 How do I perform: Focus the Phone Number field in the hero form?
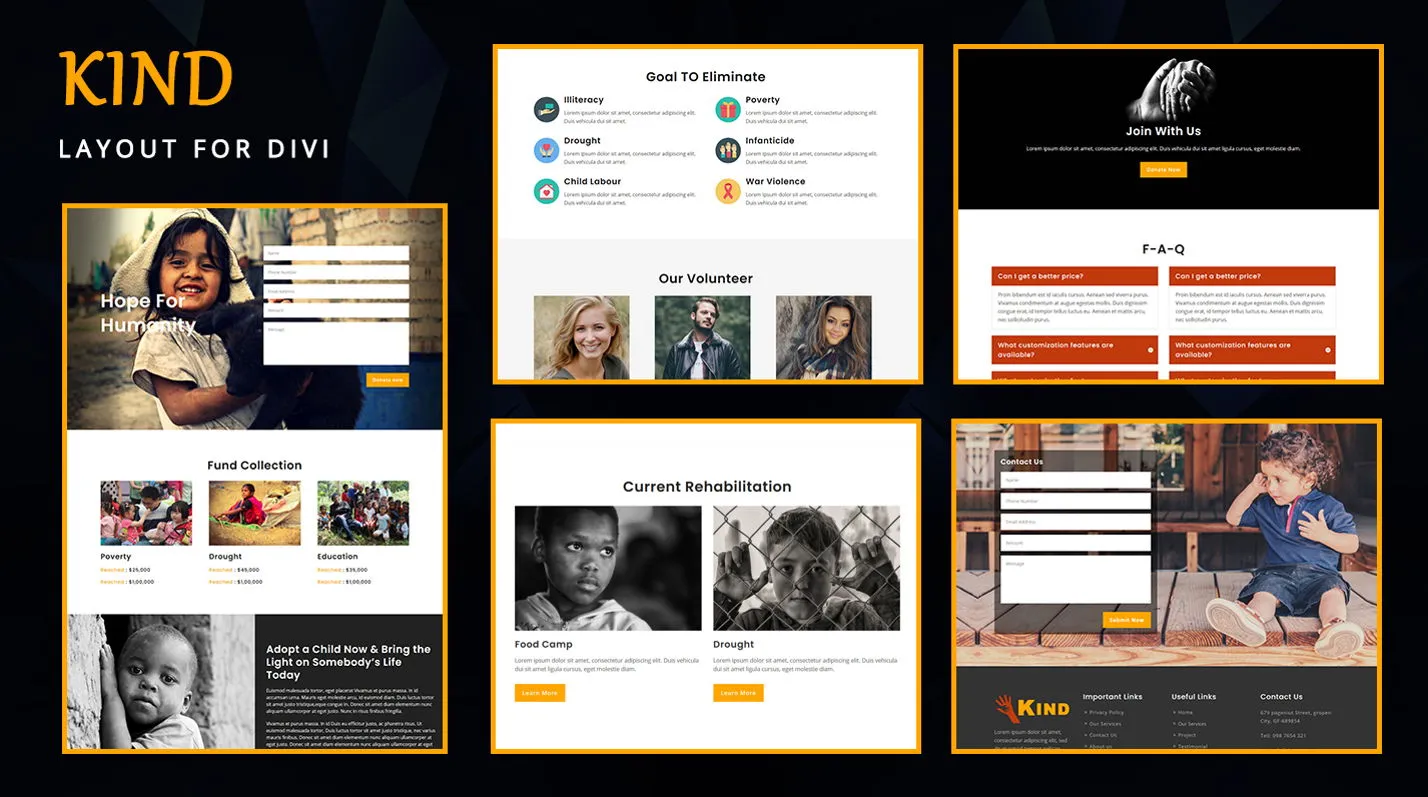point(336,272)
